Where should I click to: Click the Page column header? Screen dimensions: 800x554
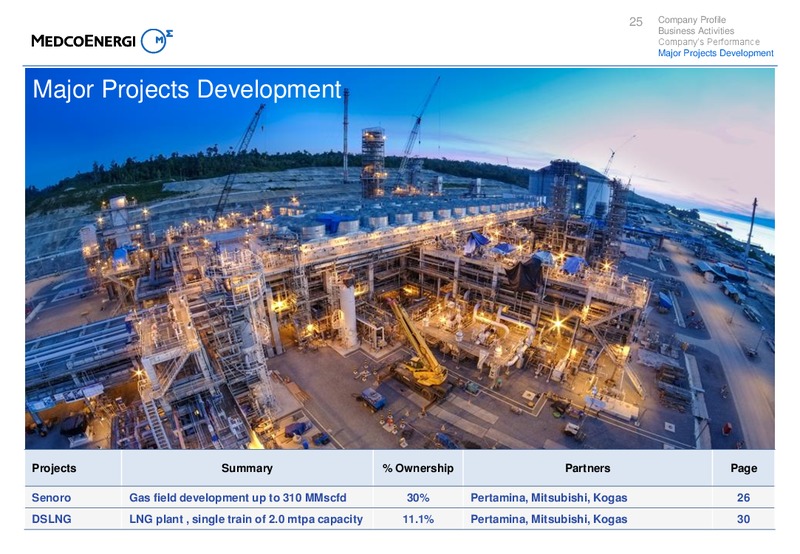pyautogui.click(x=743, y=468)
